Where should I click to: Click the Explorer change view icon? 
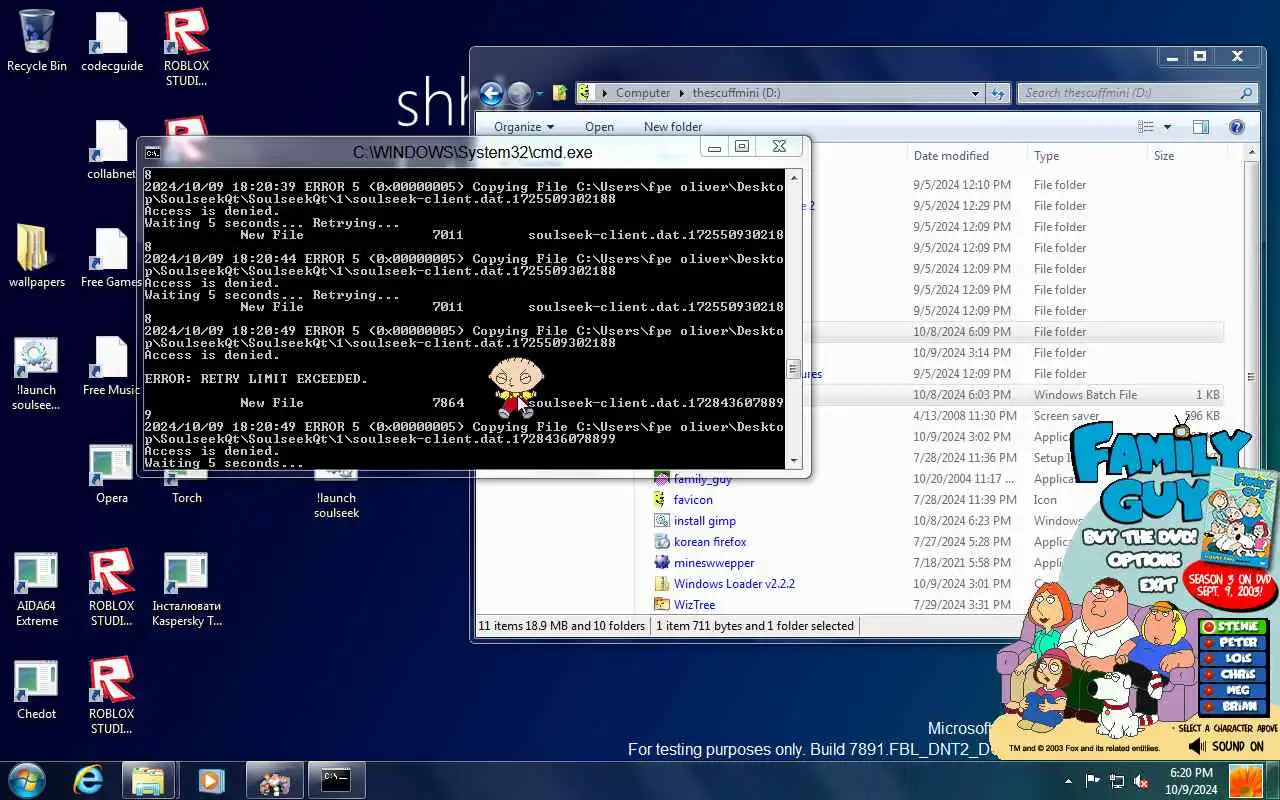1146,127
